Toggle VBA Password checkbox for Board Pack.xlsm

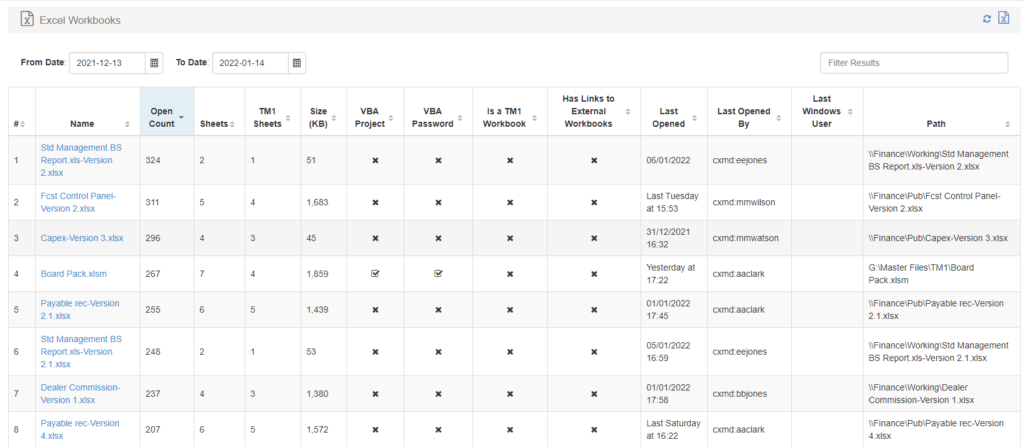pyautogui.click(x=438, y=274)
